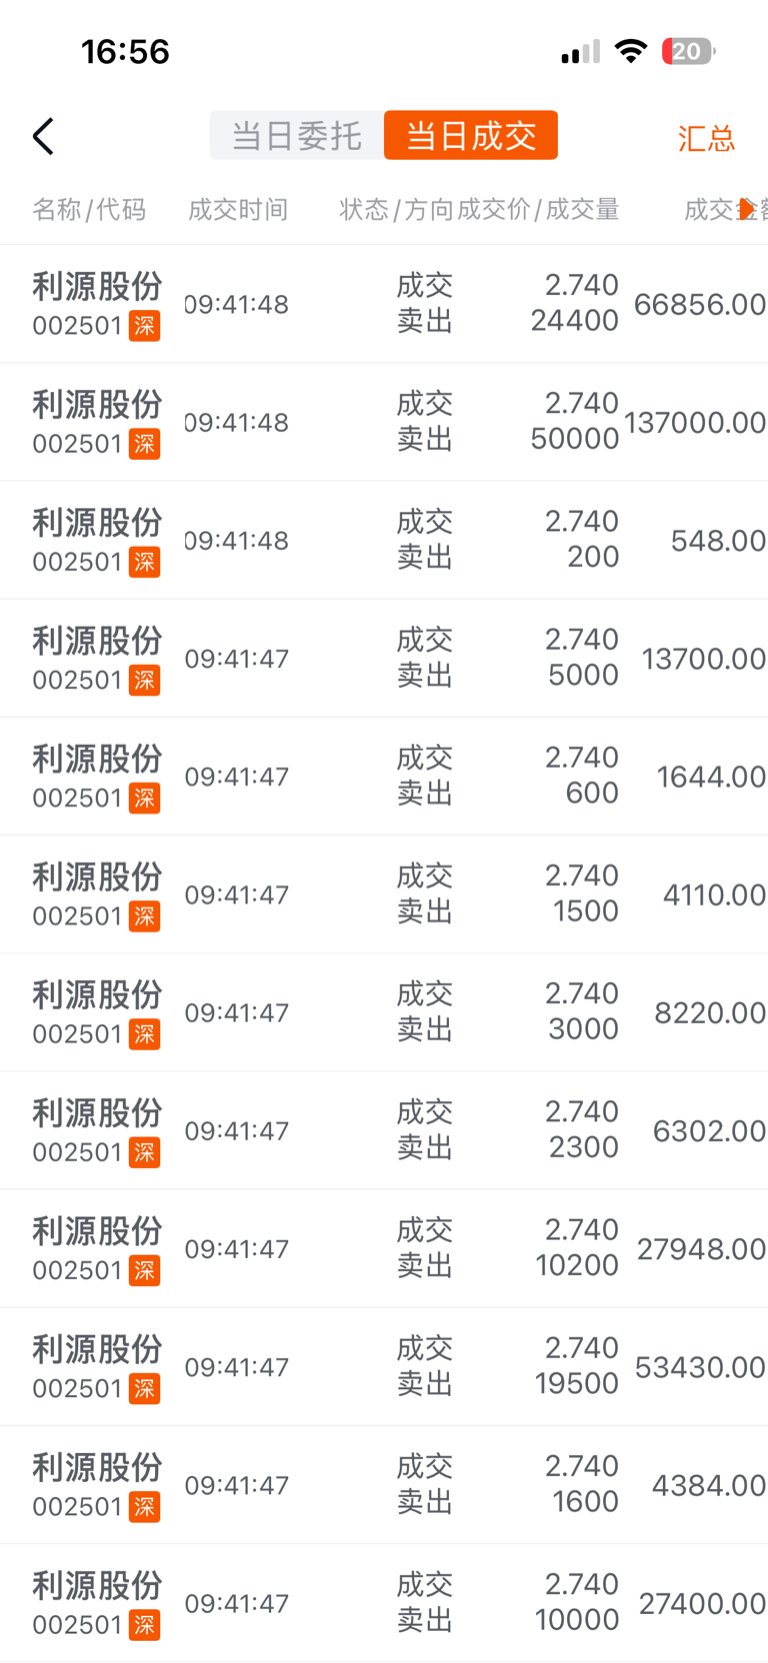The image size is (768, 1663).
Task: Tap orange arrow to reveal more columns
Action: [x=746, y=209]
